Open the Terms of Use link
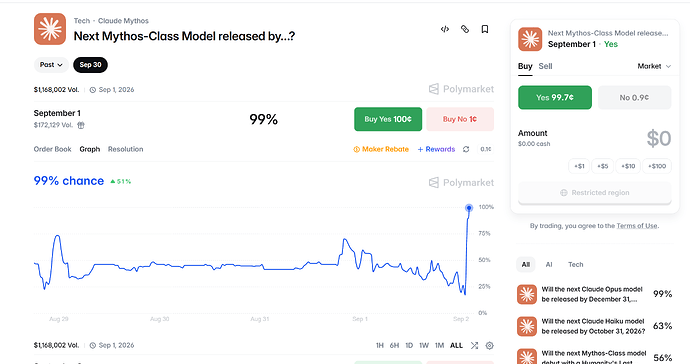 (637, 226)
